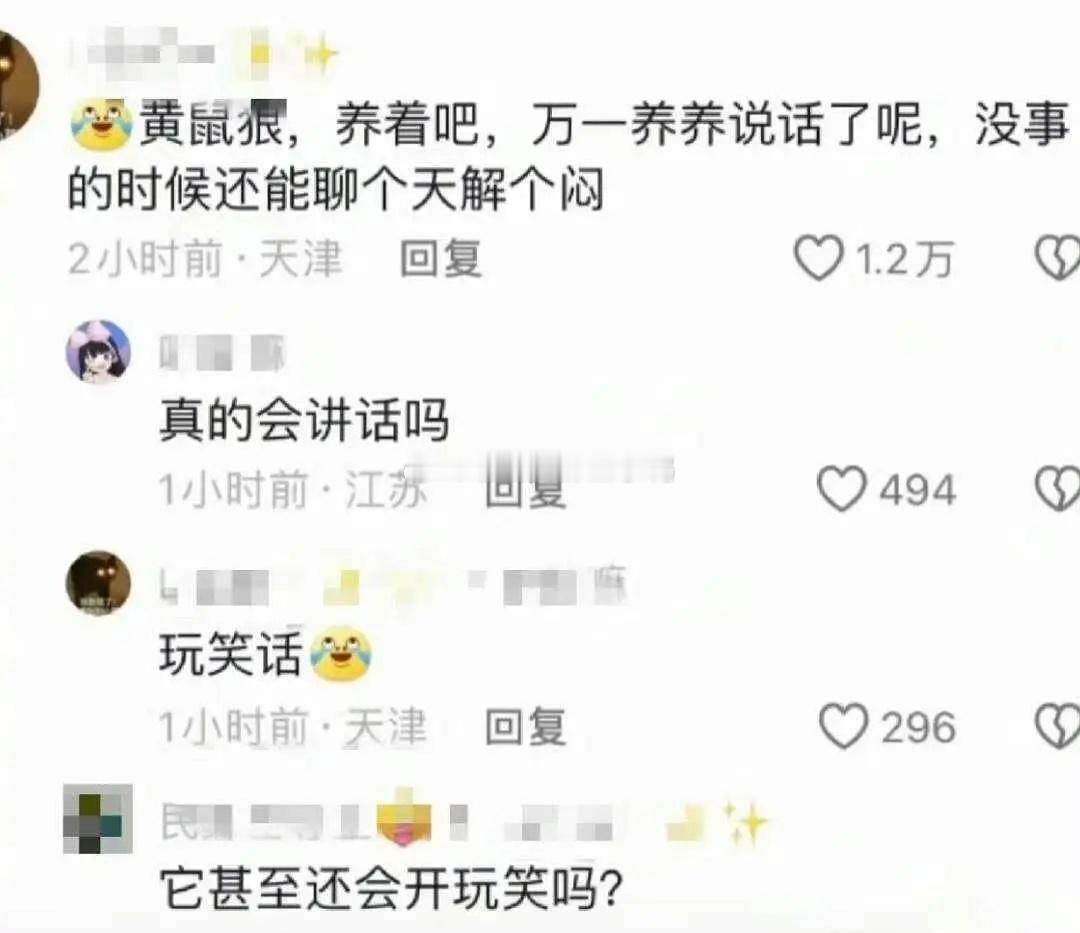Like the 1.2万 top comment heart
The height and width of the screenshot is (933, 1080).
point(819,258)
